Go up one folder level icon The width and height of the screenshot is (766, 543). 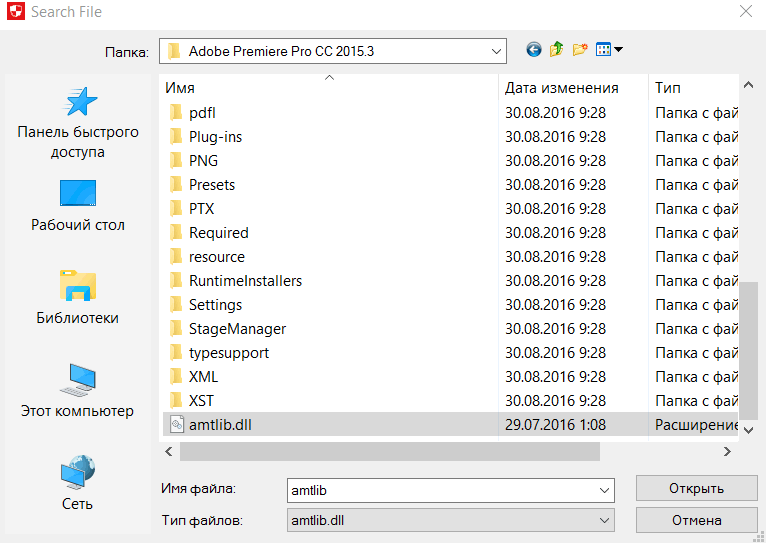pyautogui.click(x=556, y=49)
